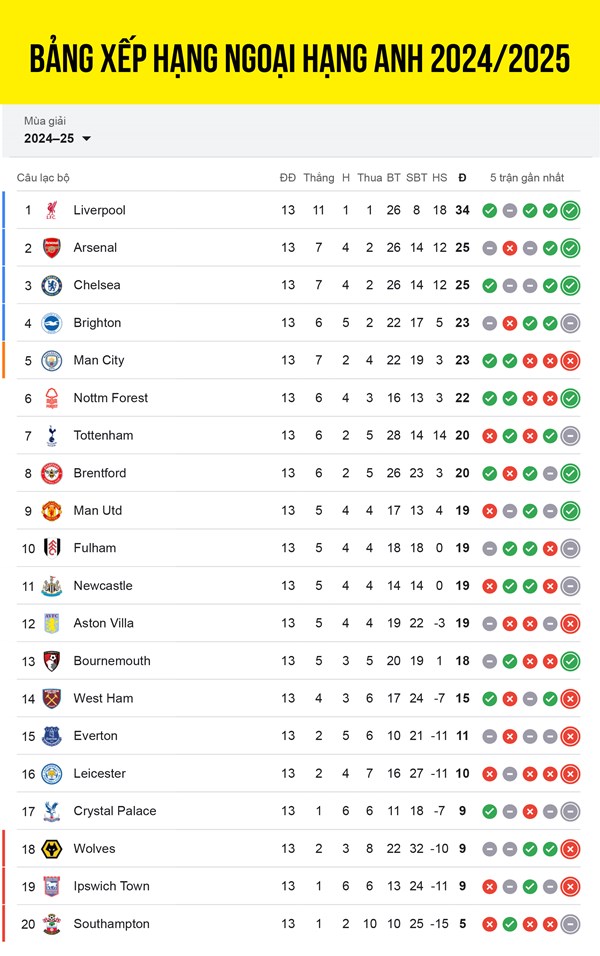The image size is (600, 956).
Task: Click the Man City club crest
Action: tap(52, 361)
